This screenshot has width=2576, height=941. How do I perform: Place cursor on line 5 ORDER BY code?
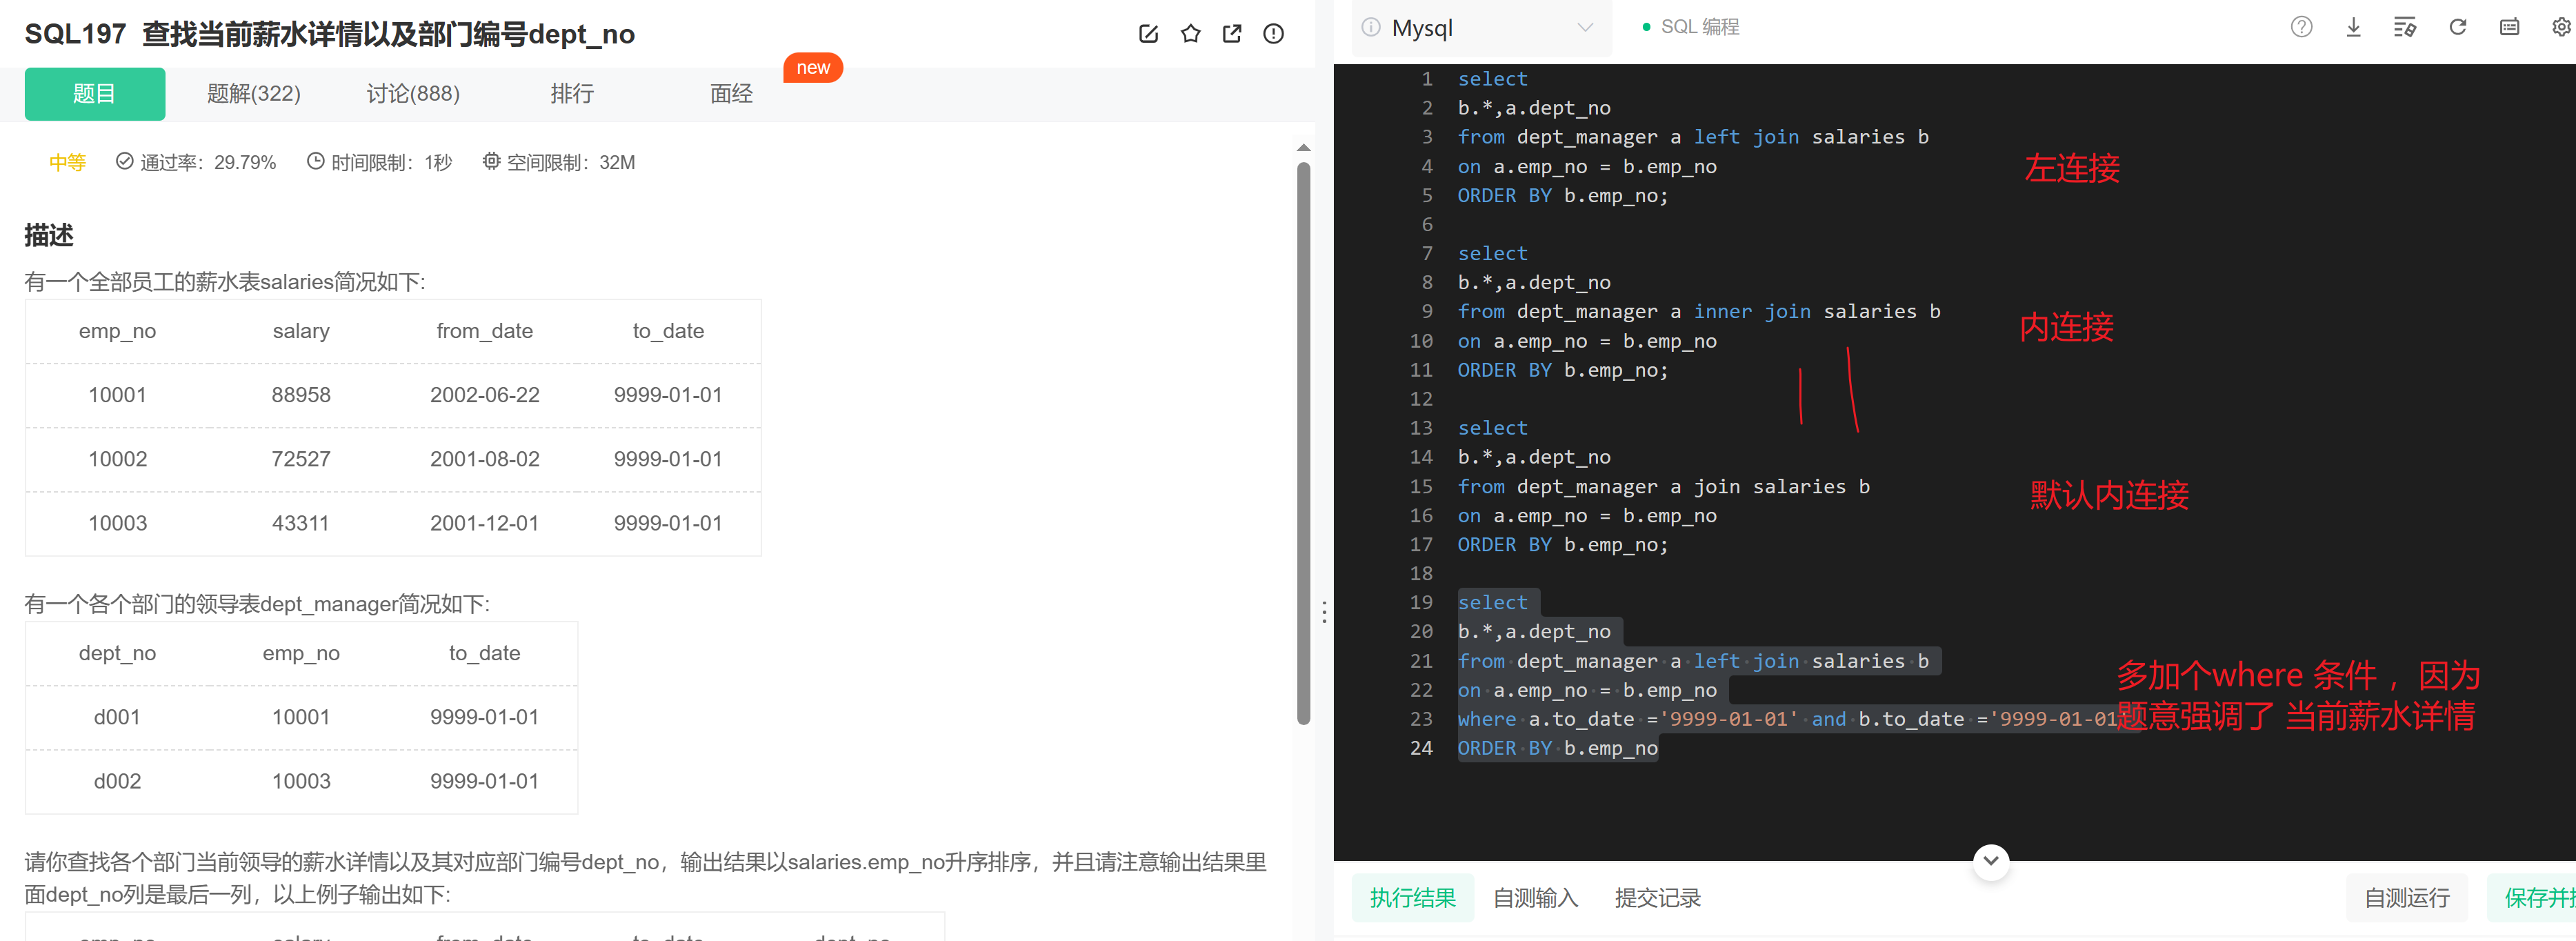pos(1562,196)
